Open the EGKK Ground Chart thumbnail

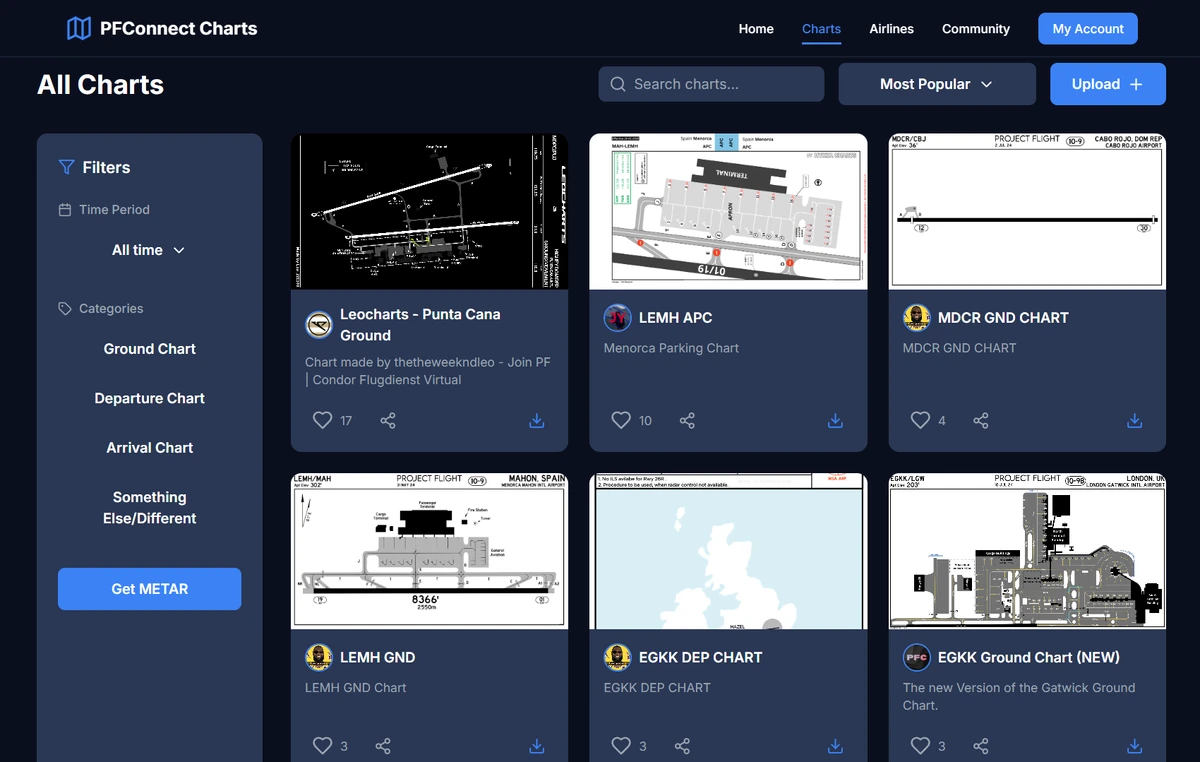click(x=1026, y=551)
